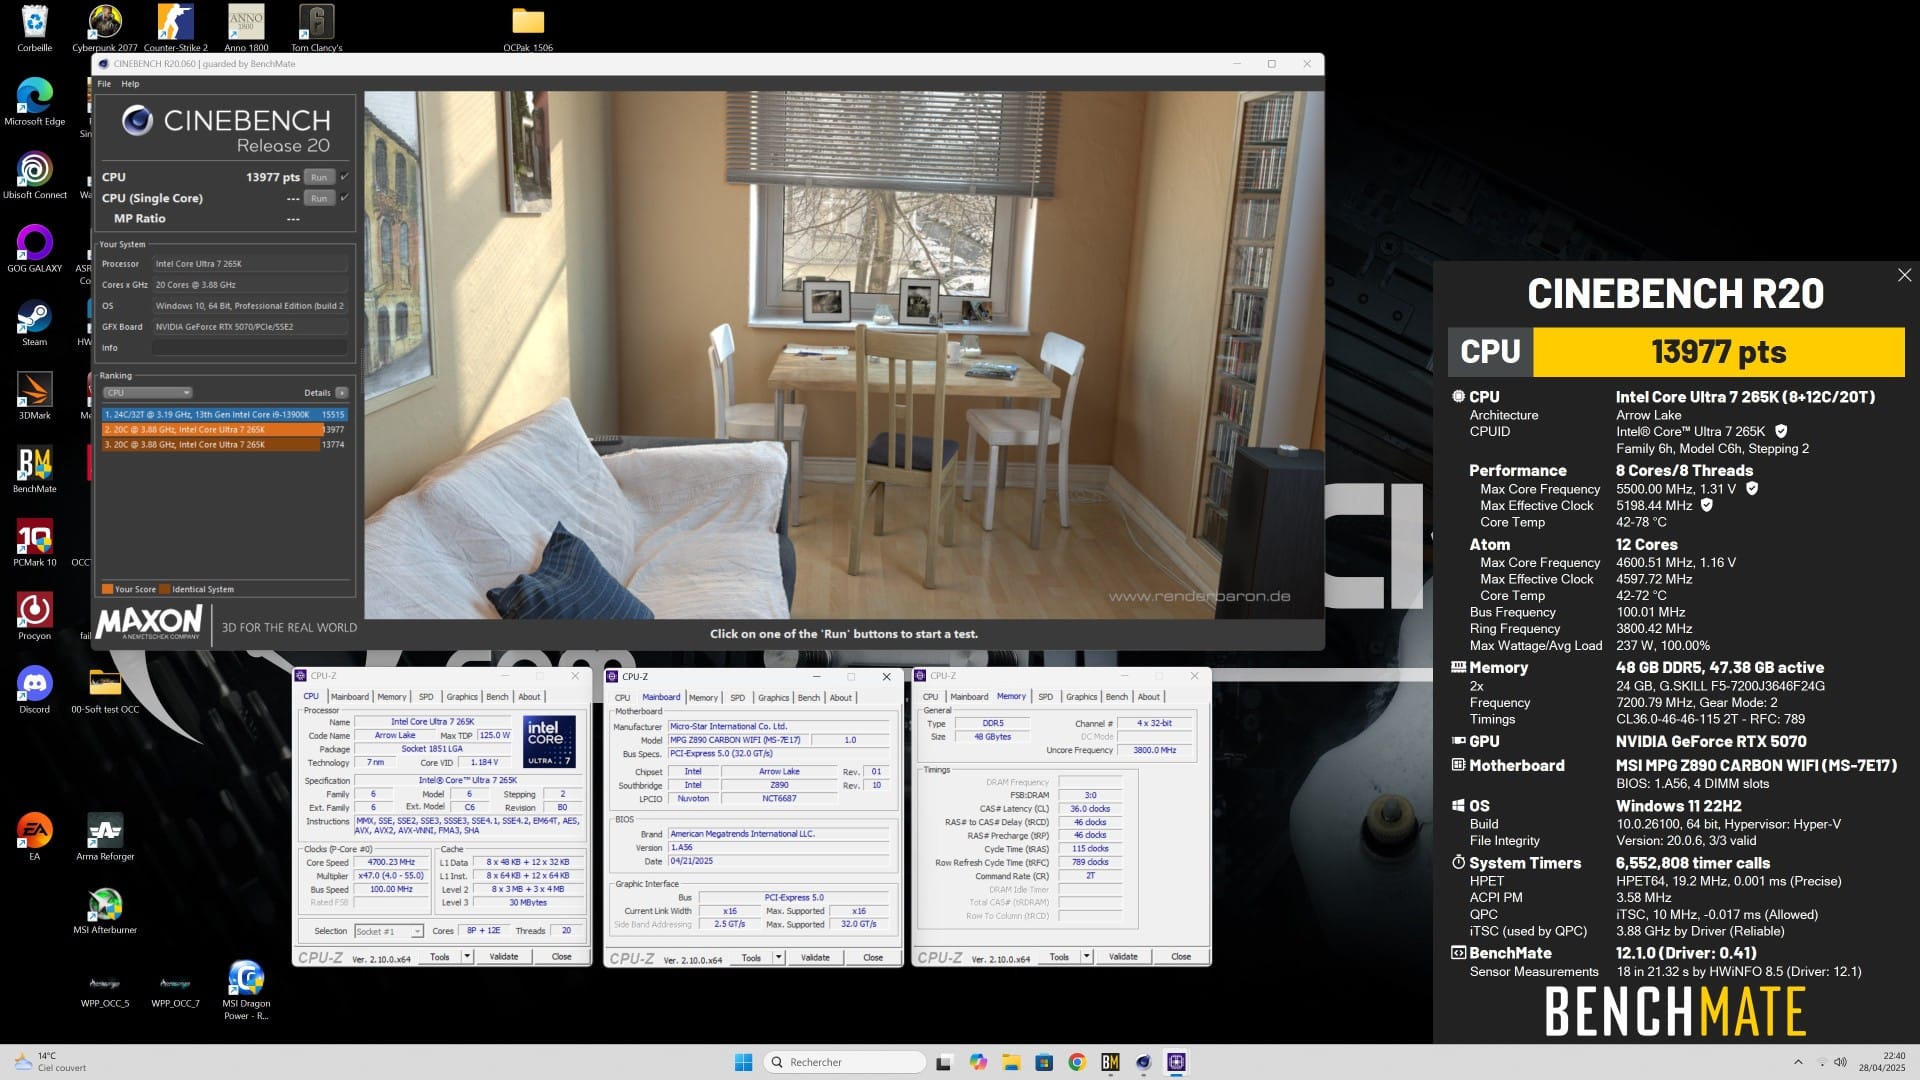Screen dimensions: 1920x1080
Task: Run the CPU multi-core test in Cinebench
Action: coord(319,177)
